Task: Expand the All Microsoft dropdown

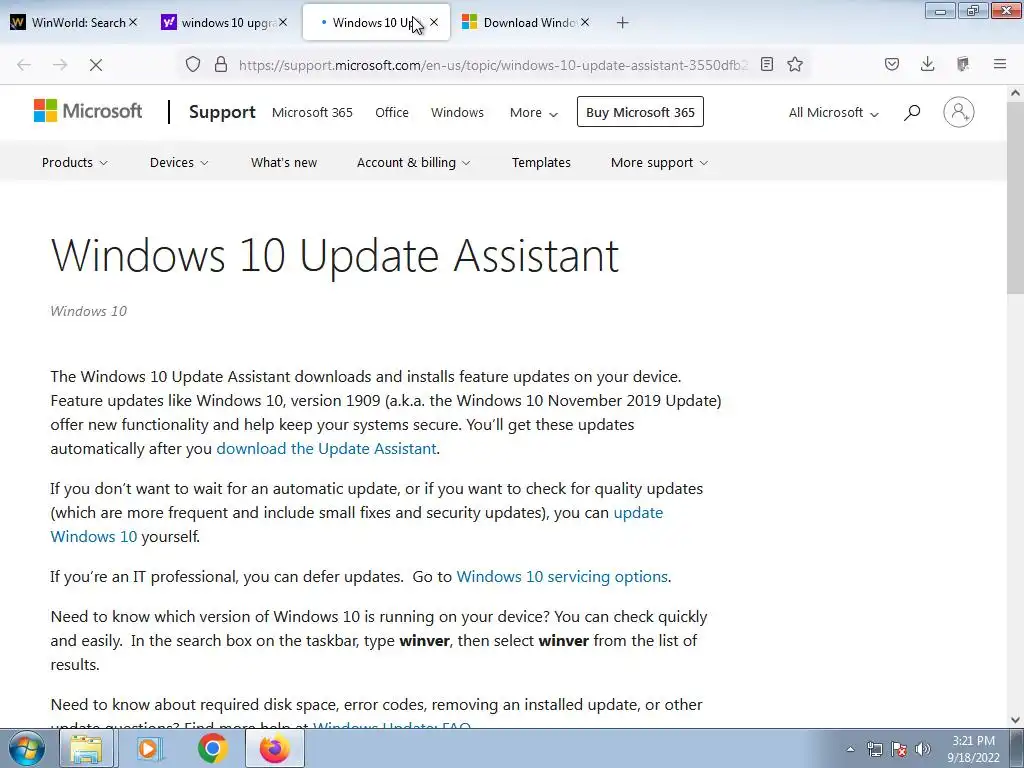Action: click(833, 112)
